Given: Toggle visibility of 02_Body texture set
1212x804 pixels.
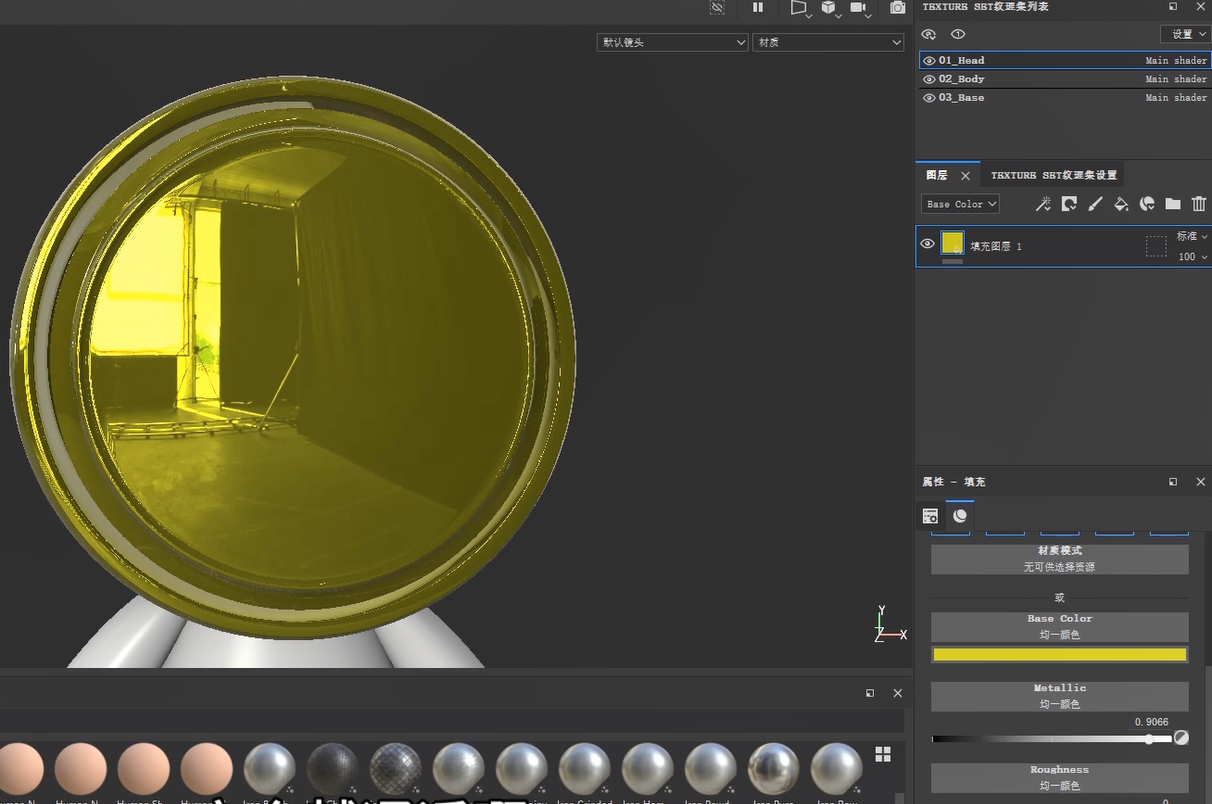Looking at the screenshot, I should click(x=929, y=79).
